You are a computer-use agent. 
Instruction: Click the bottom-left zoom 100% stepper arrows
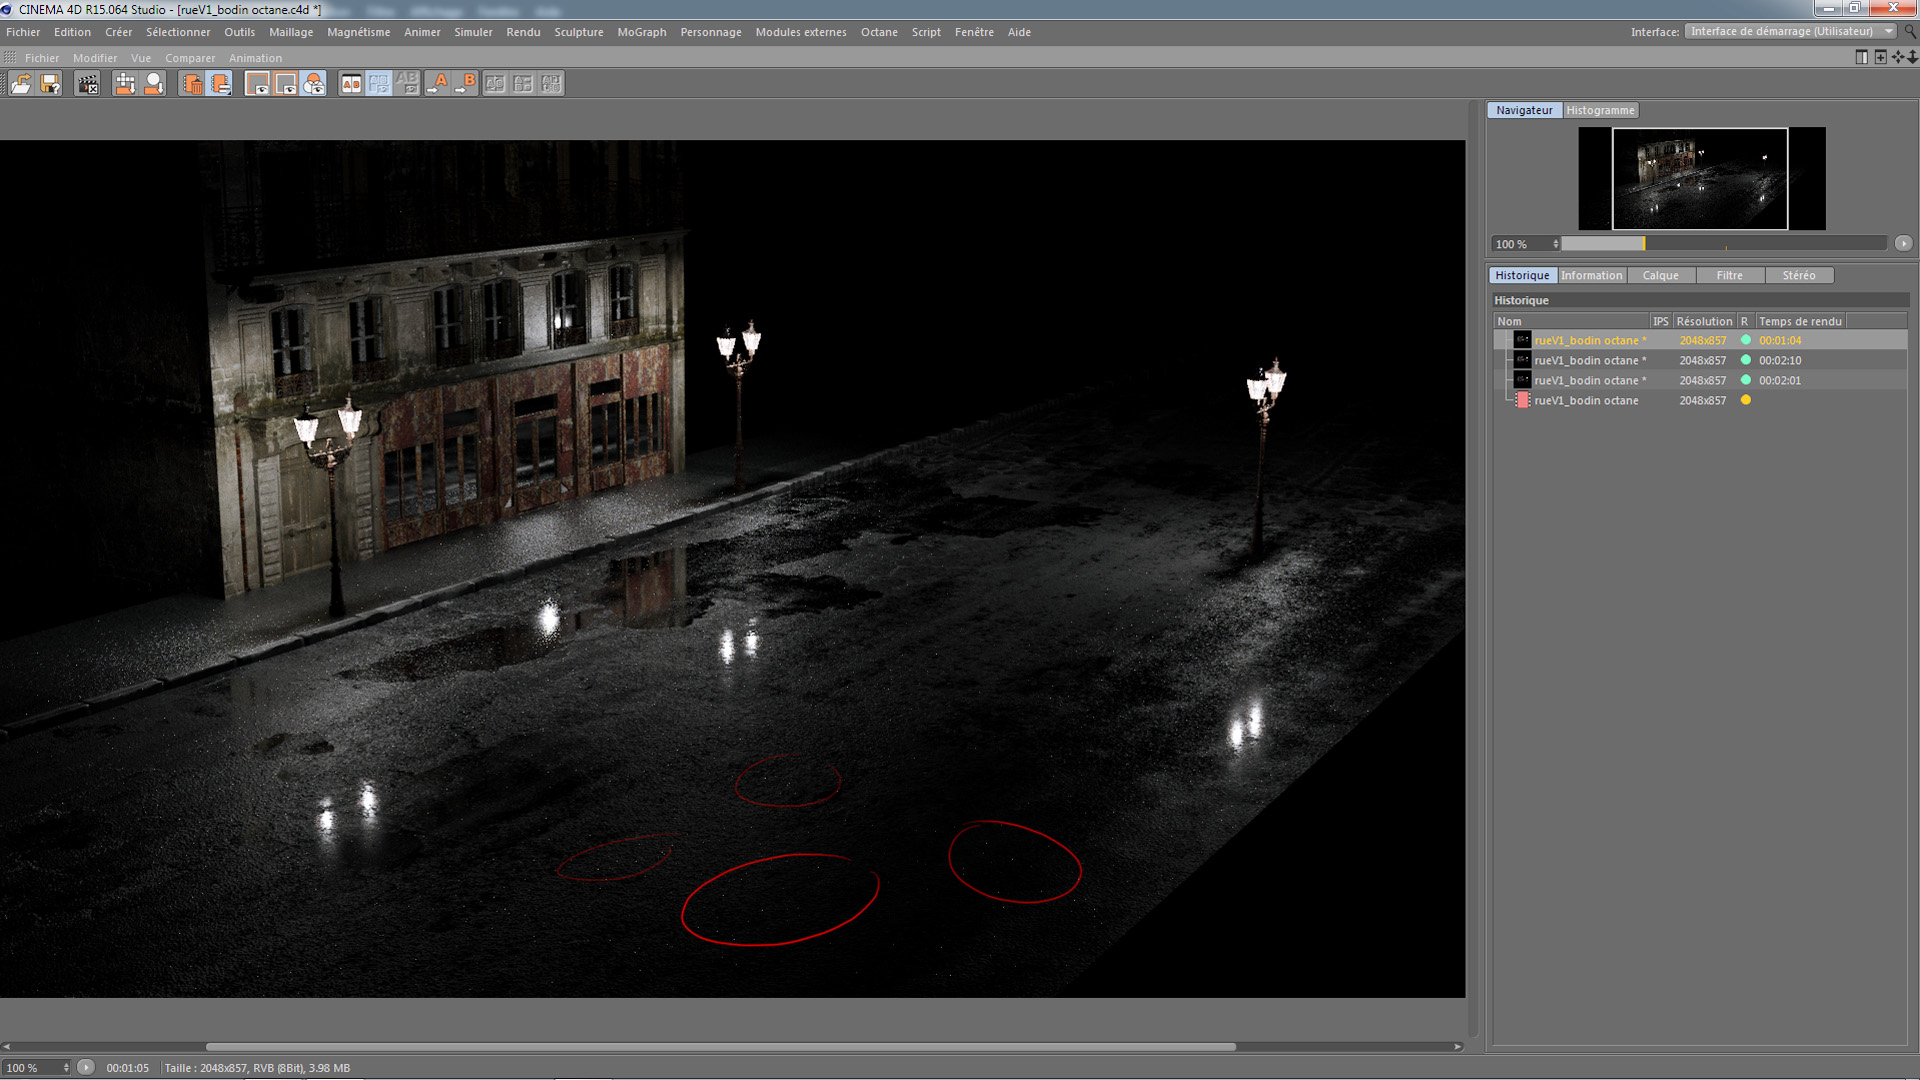pyautogui.click(x=66, y=1068)
